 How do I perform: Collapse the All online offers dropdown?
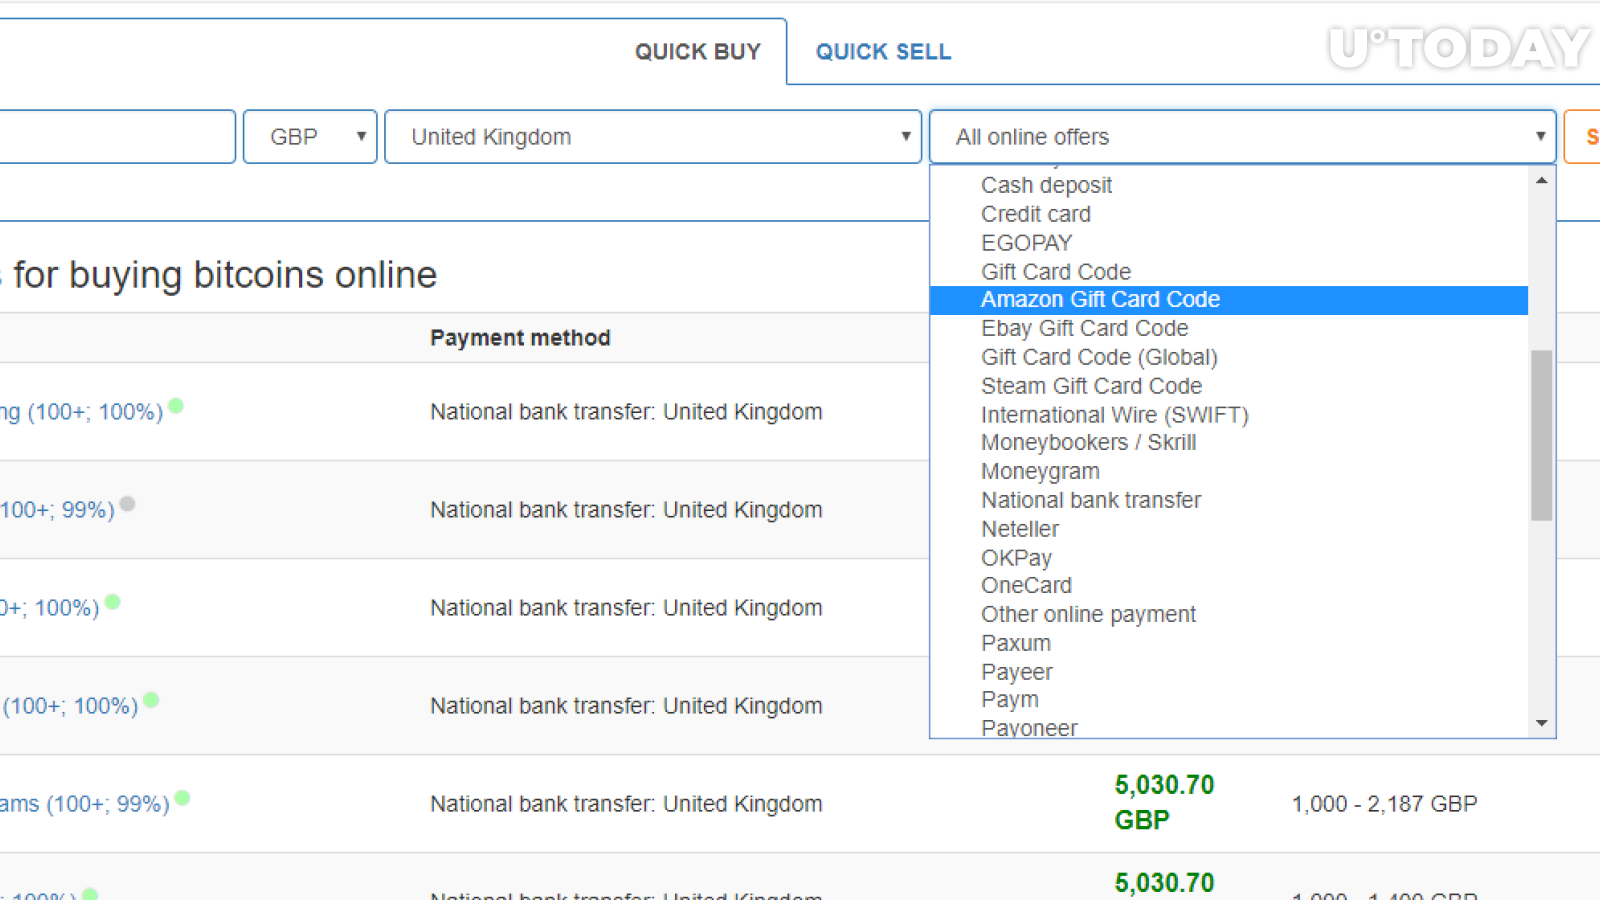coord(1242,137)
